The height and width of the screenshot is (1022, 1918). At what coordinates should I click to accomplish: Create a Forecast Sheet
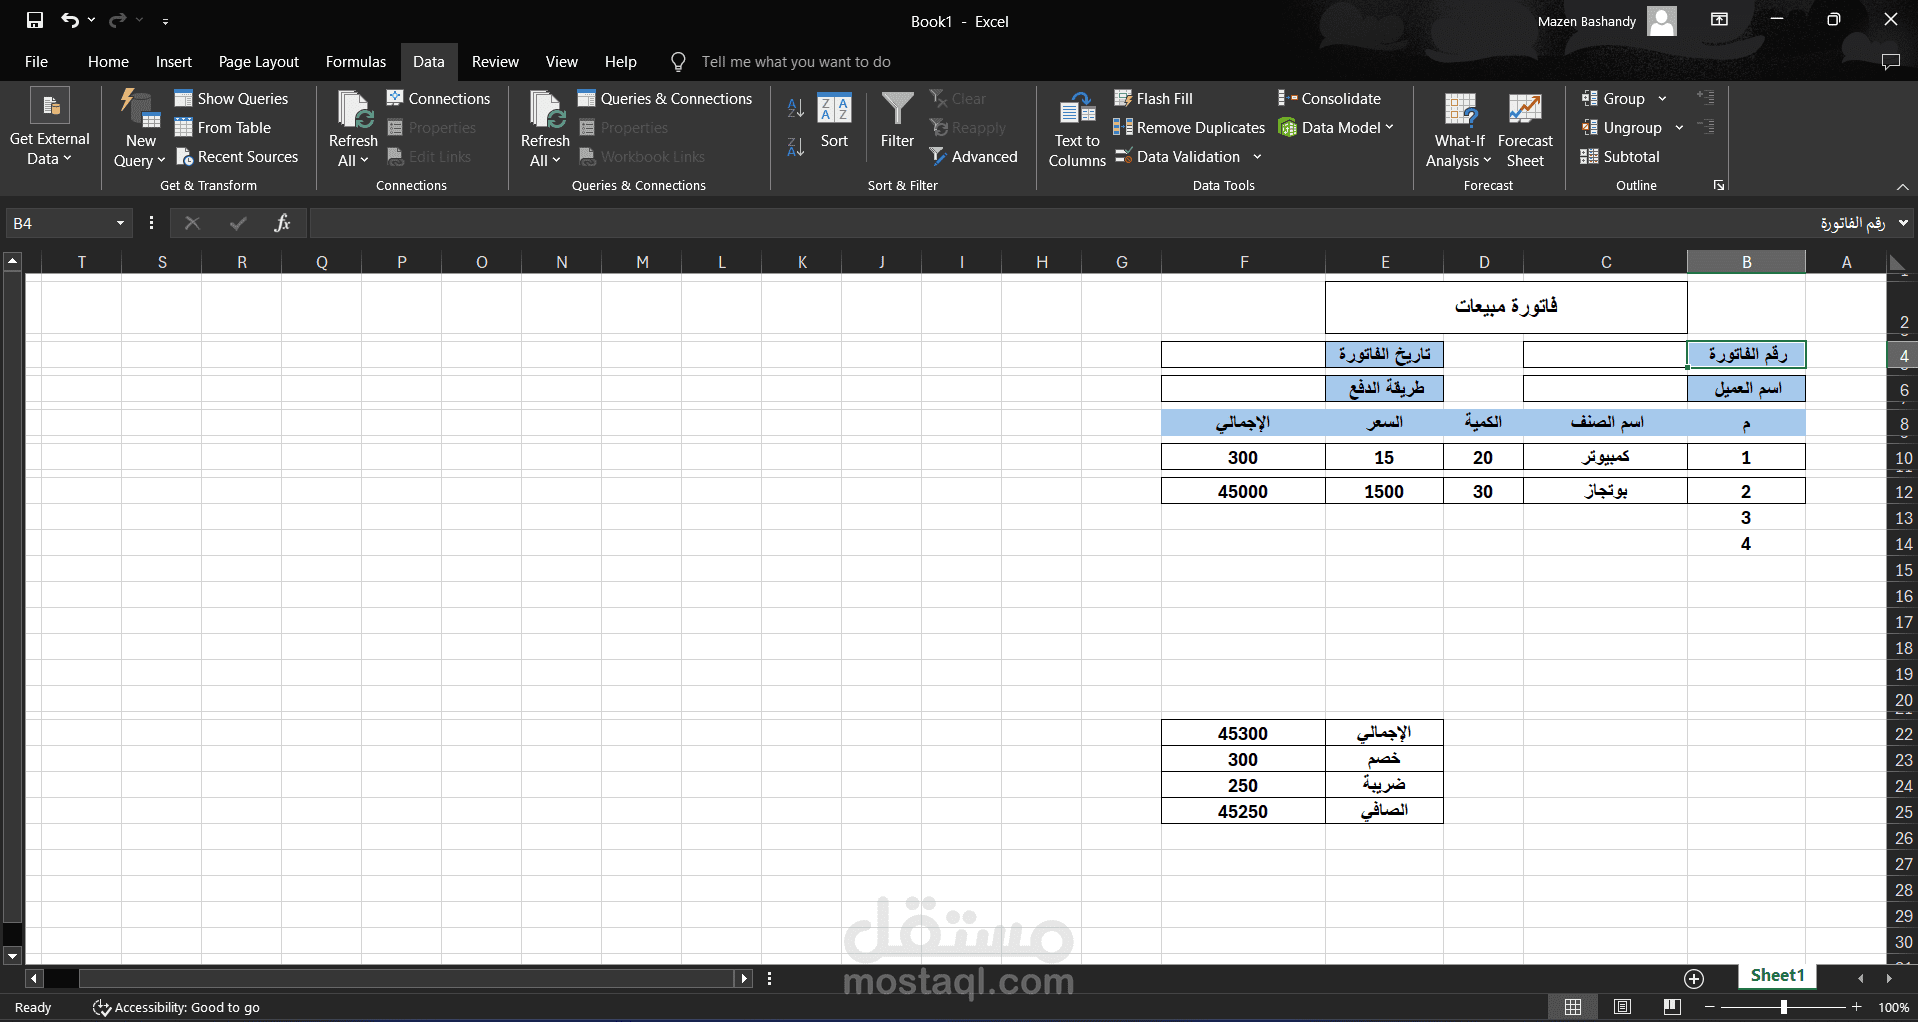[x=1525, y=129]
